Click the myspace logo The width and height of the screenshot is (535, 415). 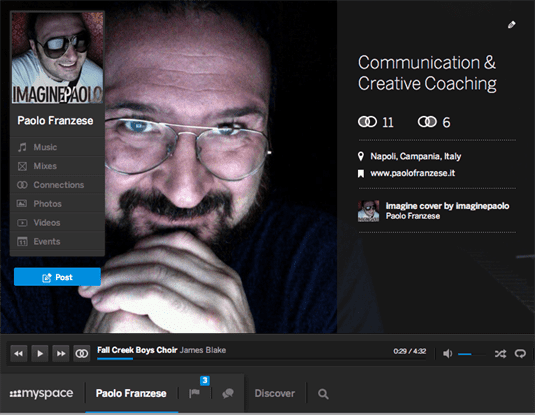(41, 393)
